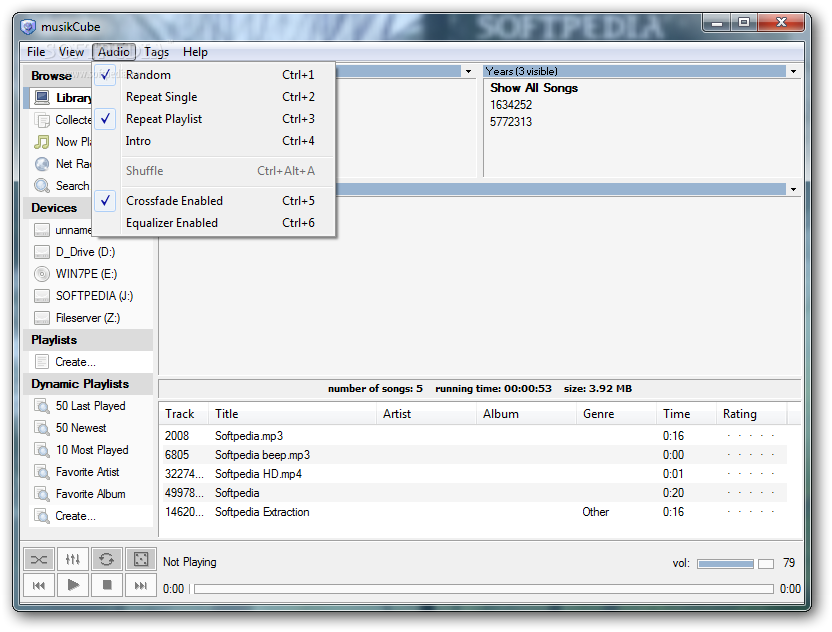Click the Search magnifier icon in sidebar
Screen dimensions: 832x632
(x=42, y=186)
